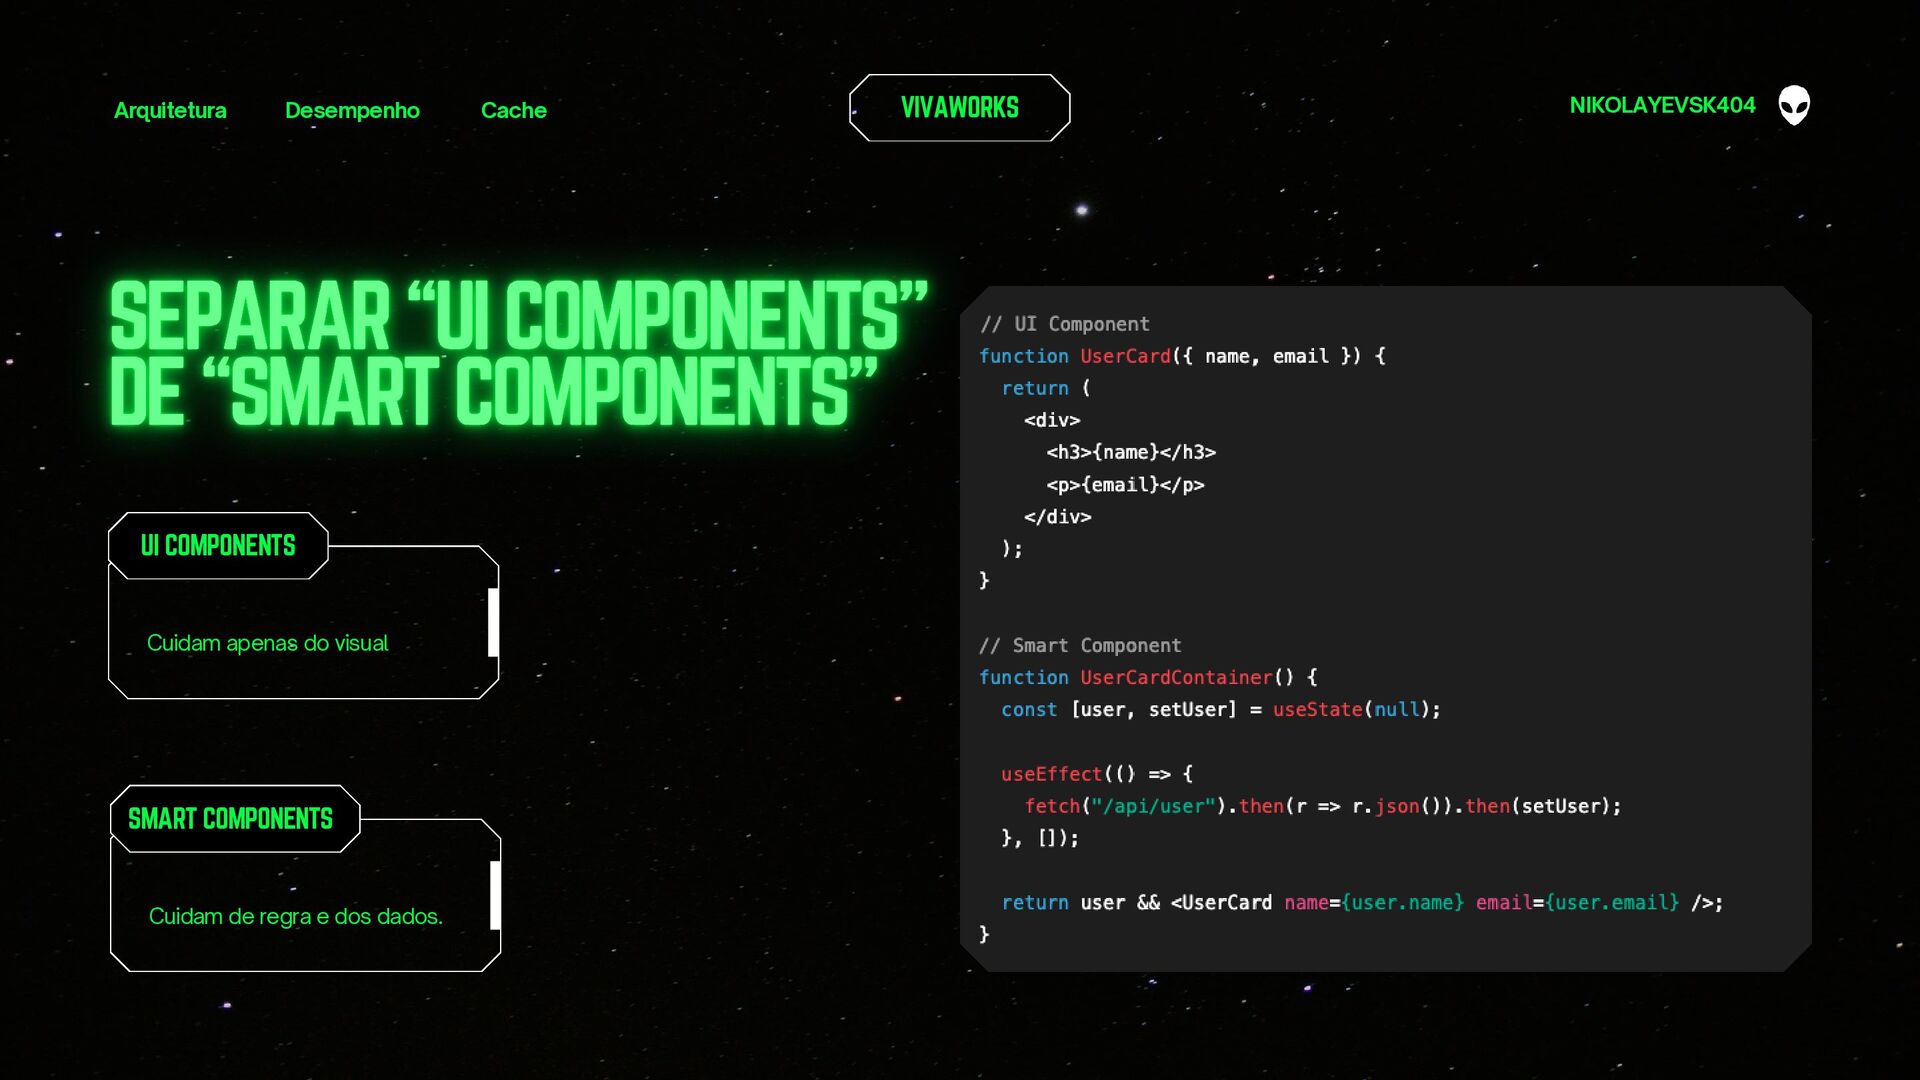Image resolution: width=1920 pixels, height=1080 pixels.
Task: Click the UserCard function name in code
Action: point(1124,356)
